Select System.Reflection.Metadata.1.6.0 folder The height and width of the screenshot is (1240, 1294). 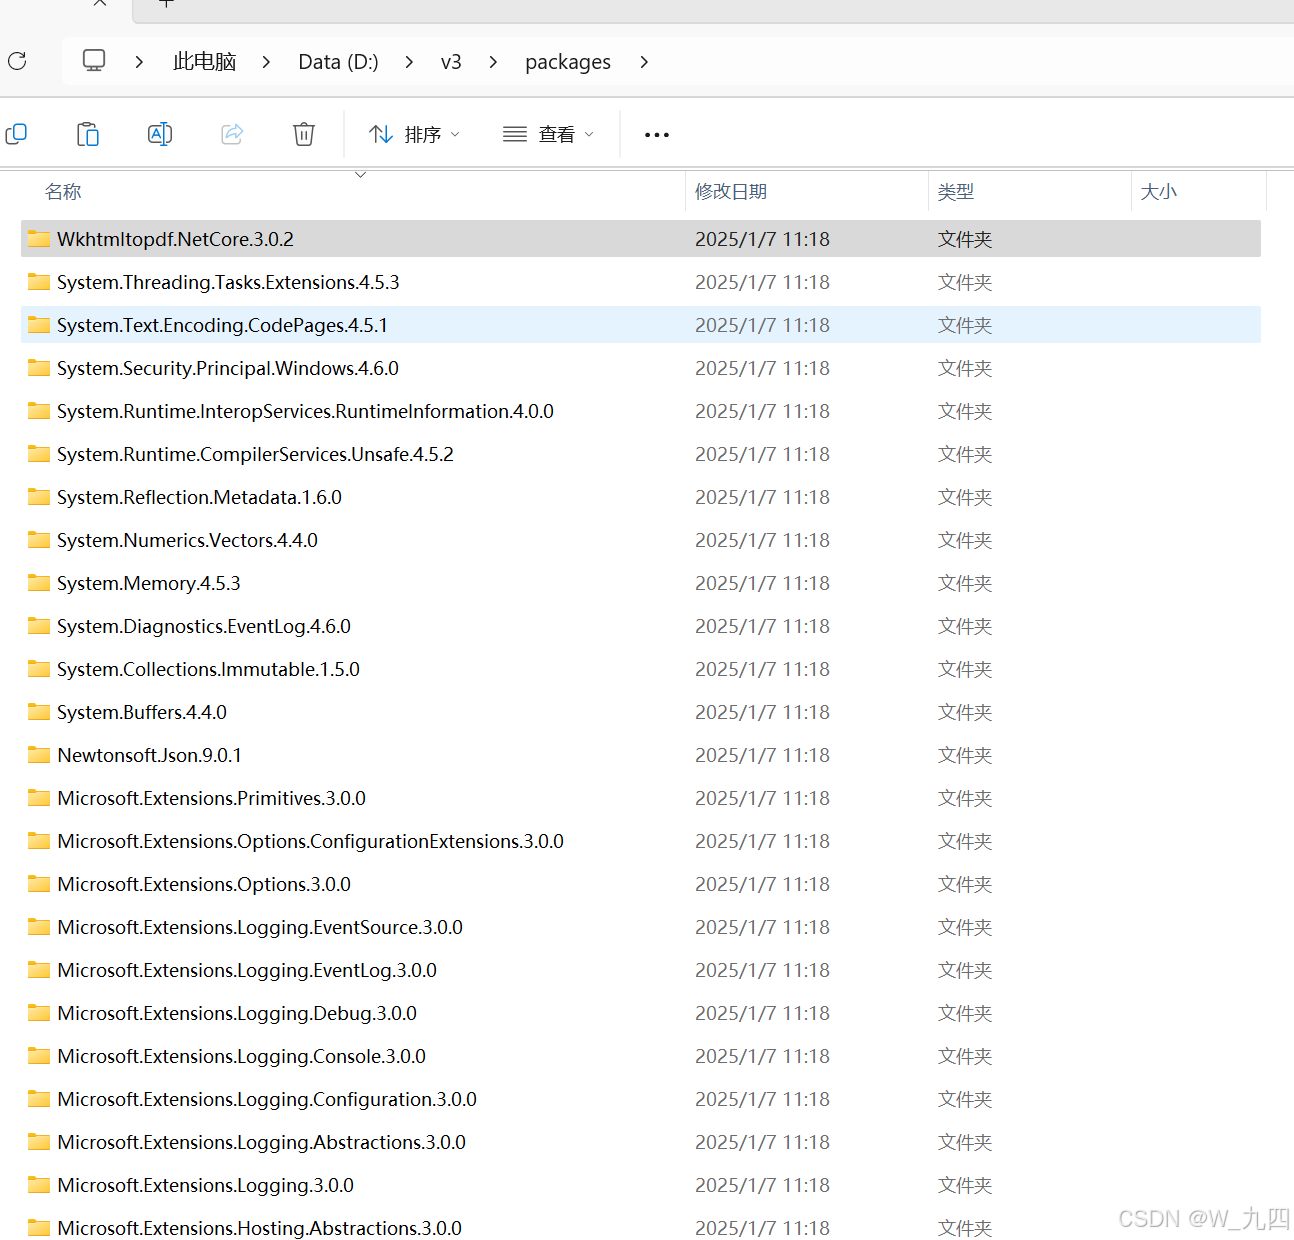click(640, 497)
